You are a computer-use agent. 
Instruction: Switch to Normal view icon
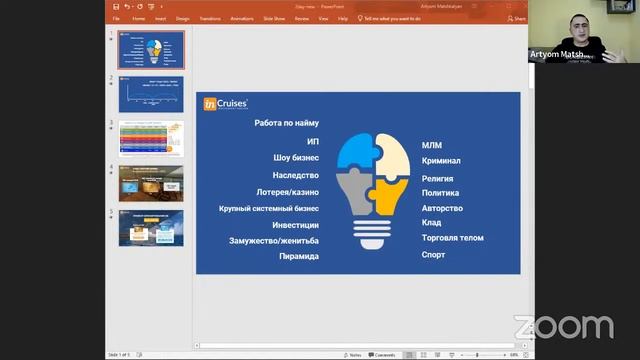pyautogui.click(x=409, y=355)
